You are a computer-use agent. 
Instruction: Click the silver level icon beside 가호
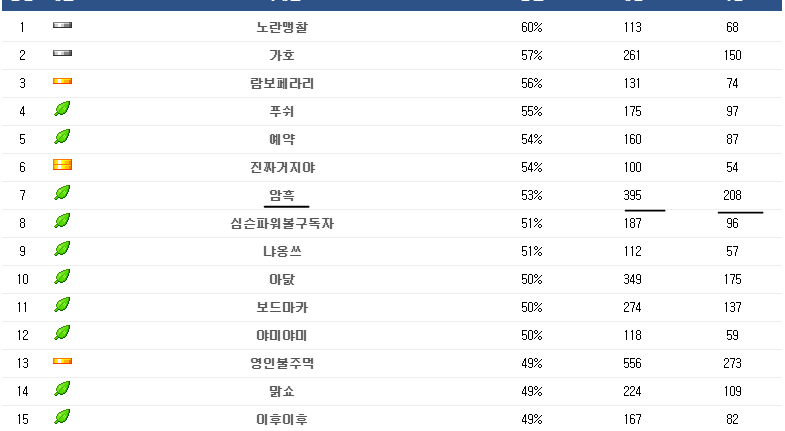click(x=62, y=55)
